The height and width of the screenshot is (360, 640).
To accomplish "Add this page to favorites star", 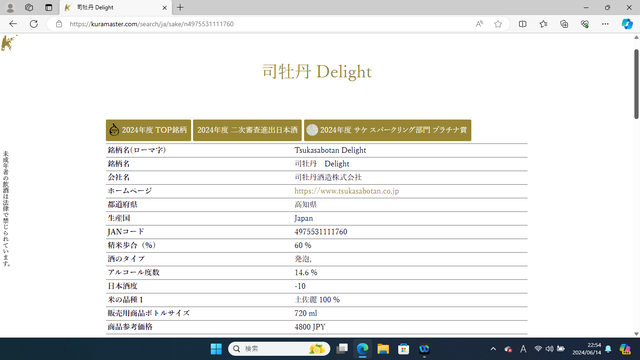I will [498, 24].
